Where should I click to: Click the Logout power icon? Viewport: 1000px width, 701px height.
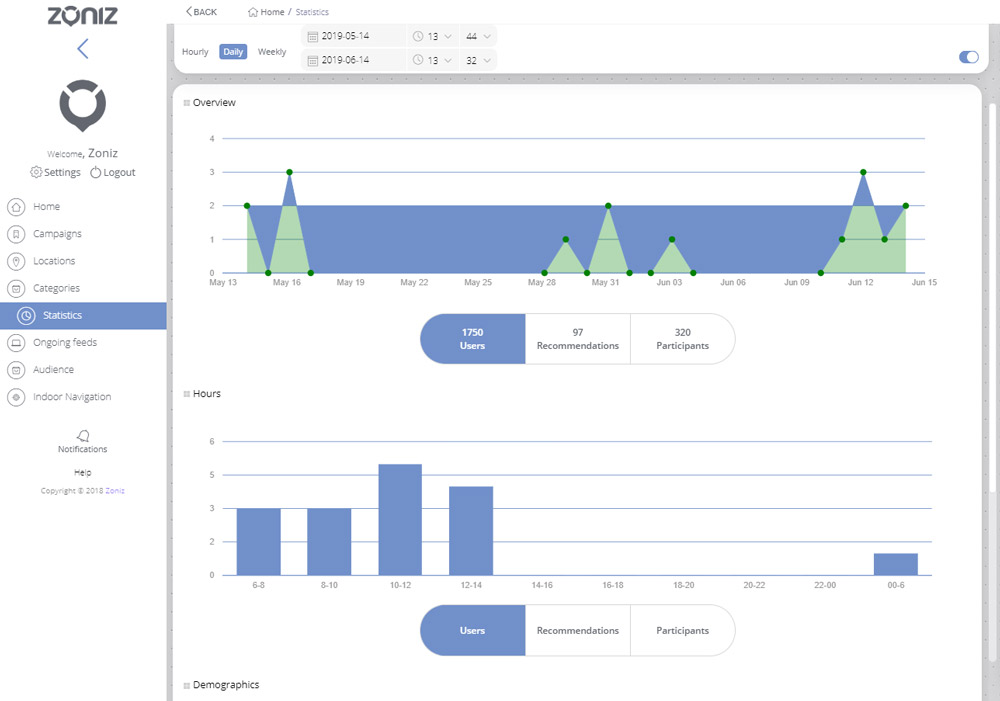point(96,173)
